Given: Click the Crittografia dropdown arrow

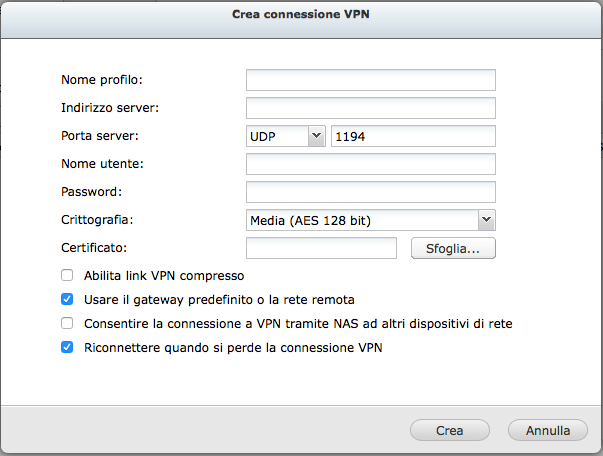Looking at the screenshot, I should pos(486,220).
